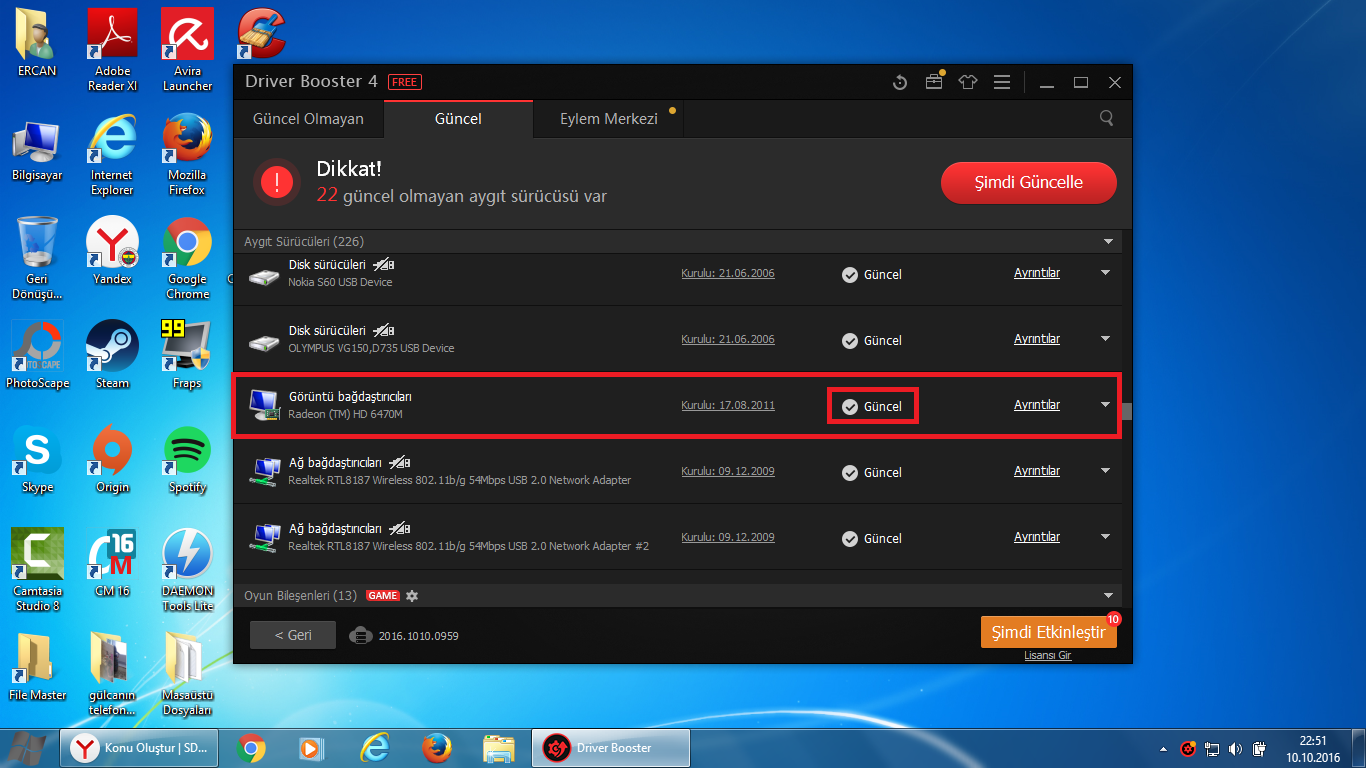Select the Yandex desktop shortcut
The image size is (1366, 768).
click(112, 251)
